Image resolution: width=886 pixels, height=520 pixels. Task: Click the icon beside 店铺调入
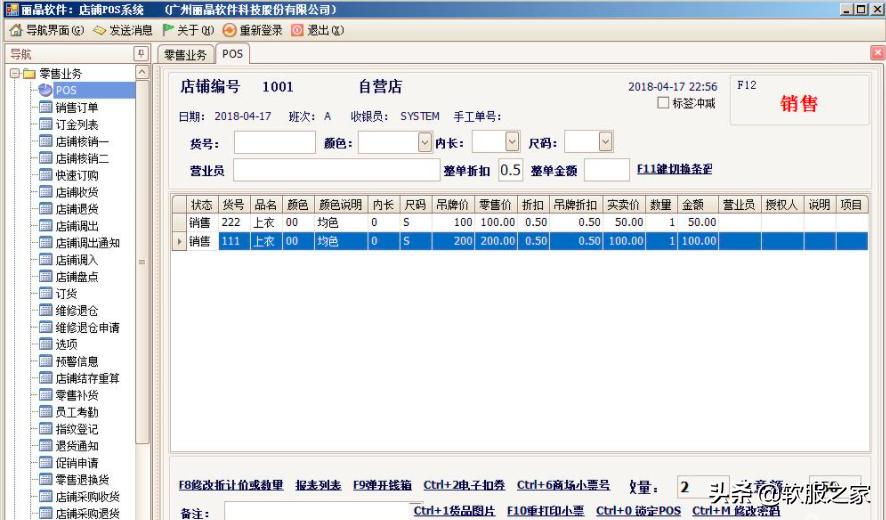[46, 260]
